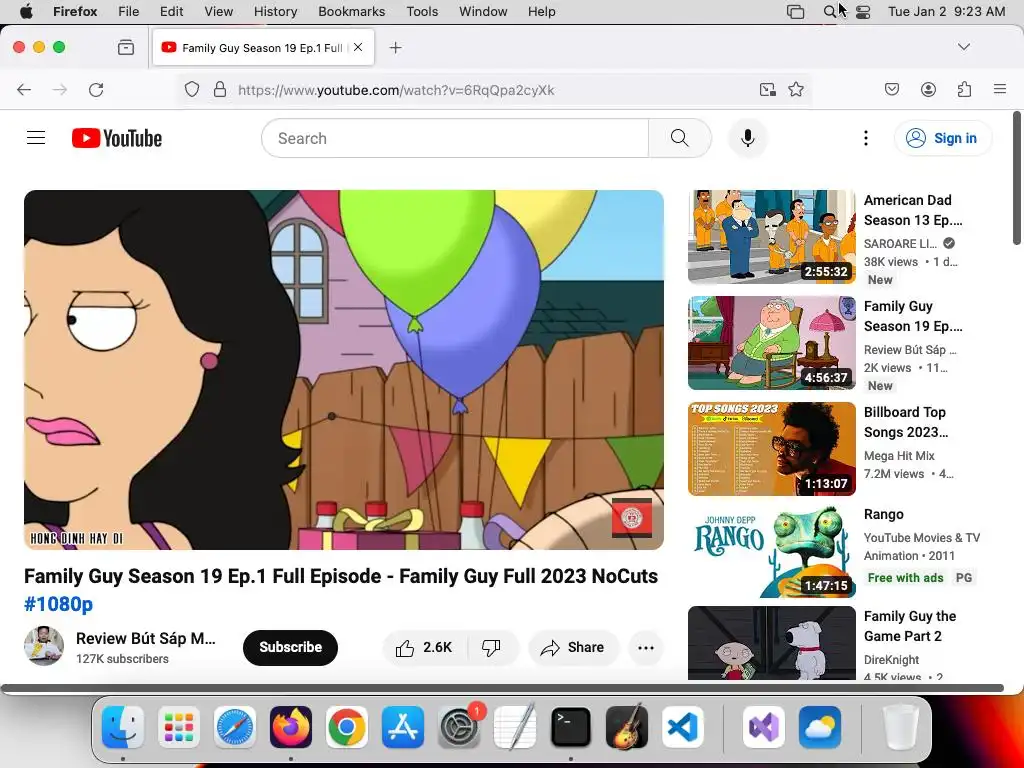Click the main video player
Image resolution: width=1024 pixels, height=768 pixels.
[344, 370]
